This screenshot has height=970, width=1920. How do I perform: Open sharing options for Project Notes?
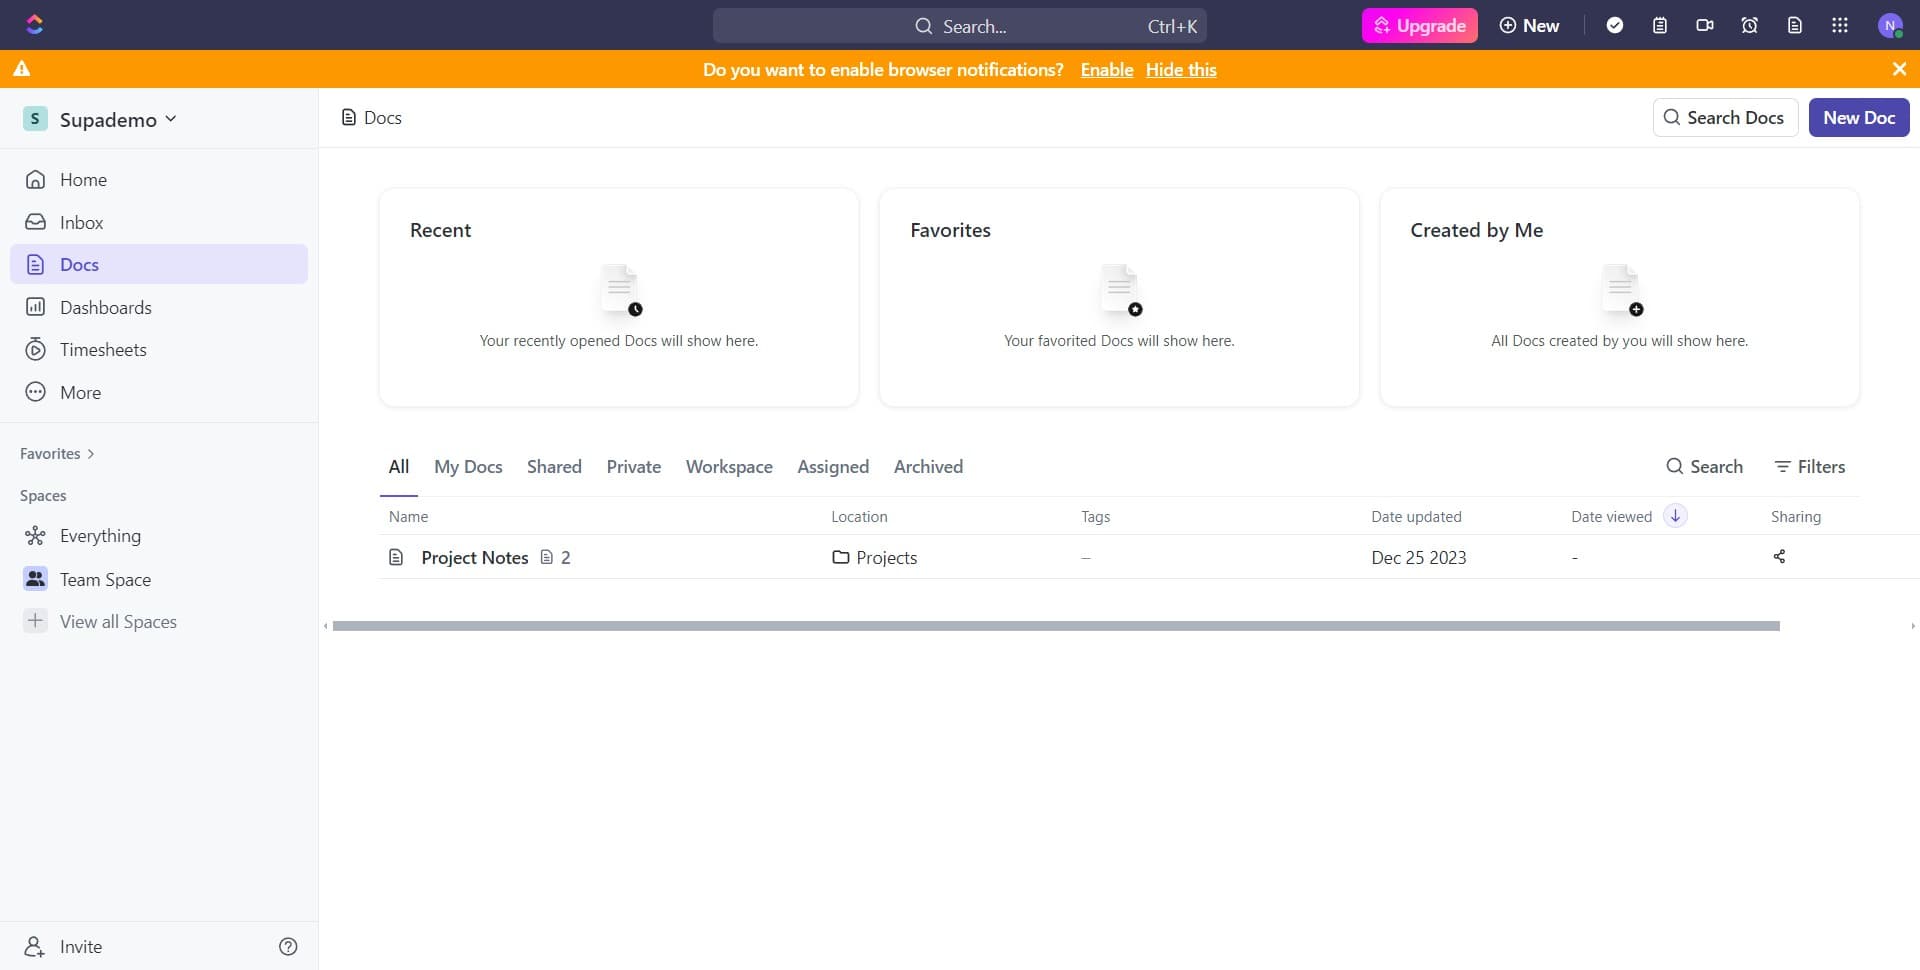click(1779, 557)
